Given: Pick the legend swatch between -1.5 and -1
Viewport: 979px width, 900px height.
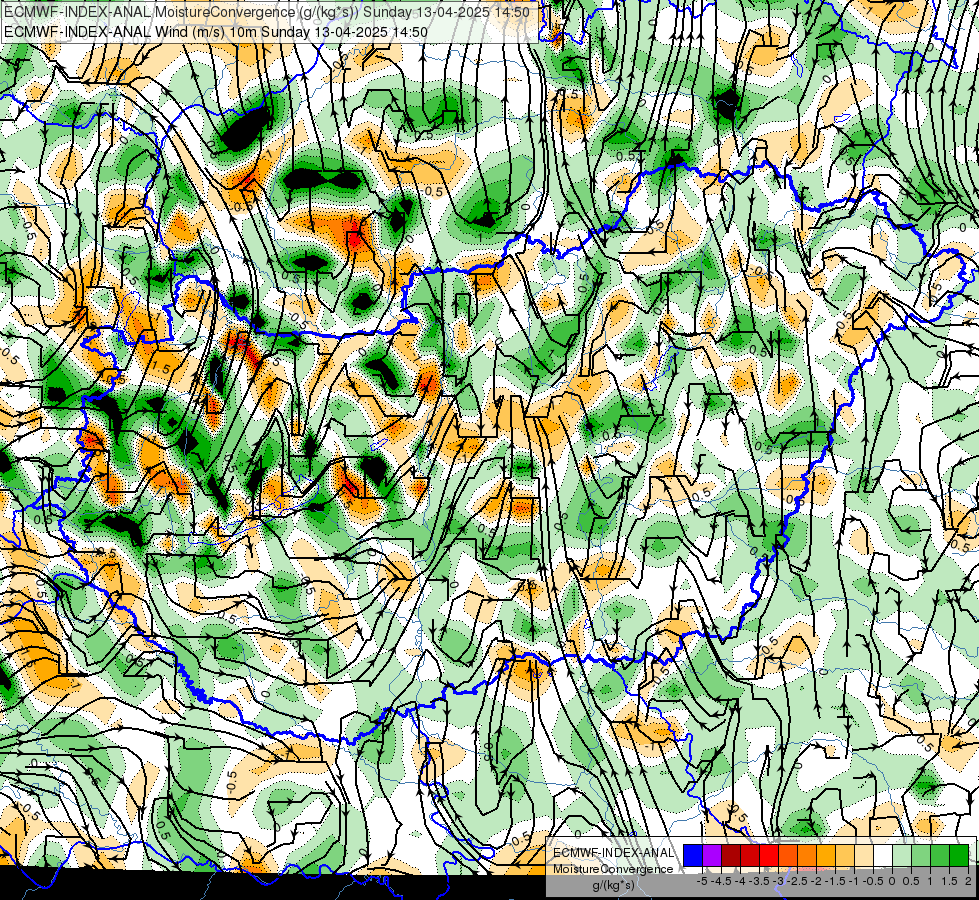Looking at the screenshot, I should tap(845, 855).
